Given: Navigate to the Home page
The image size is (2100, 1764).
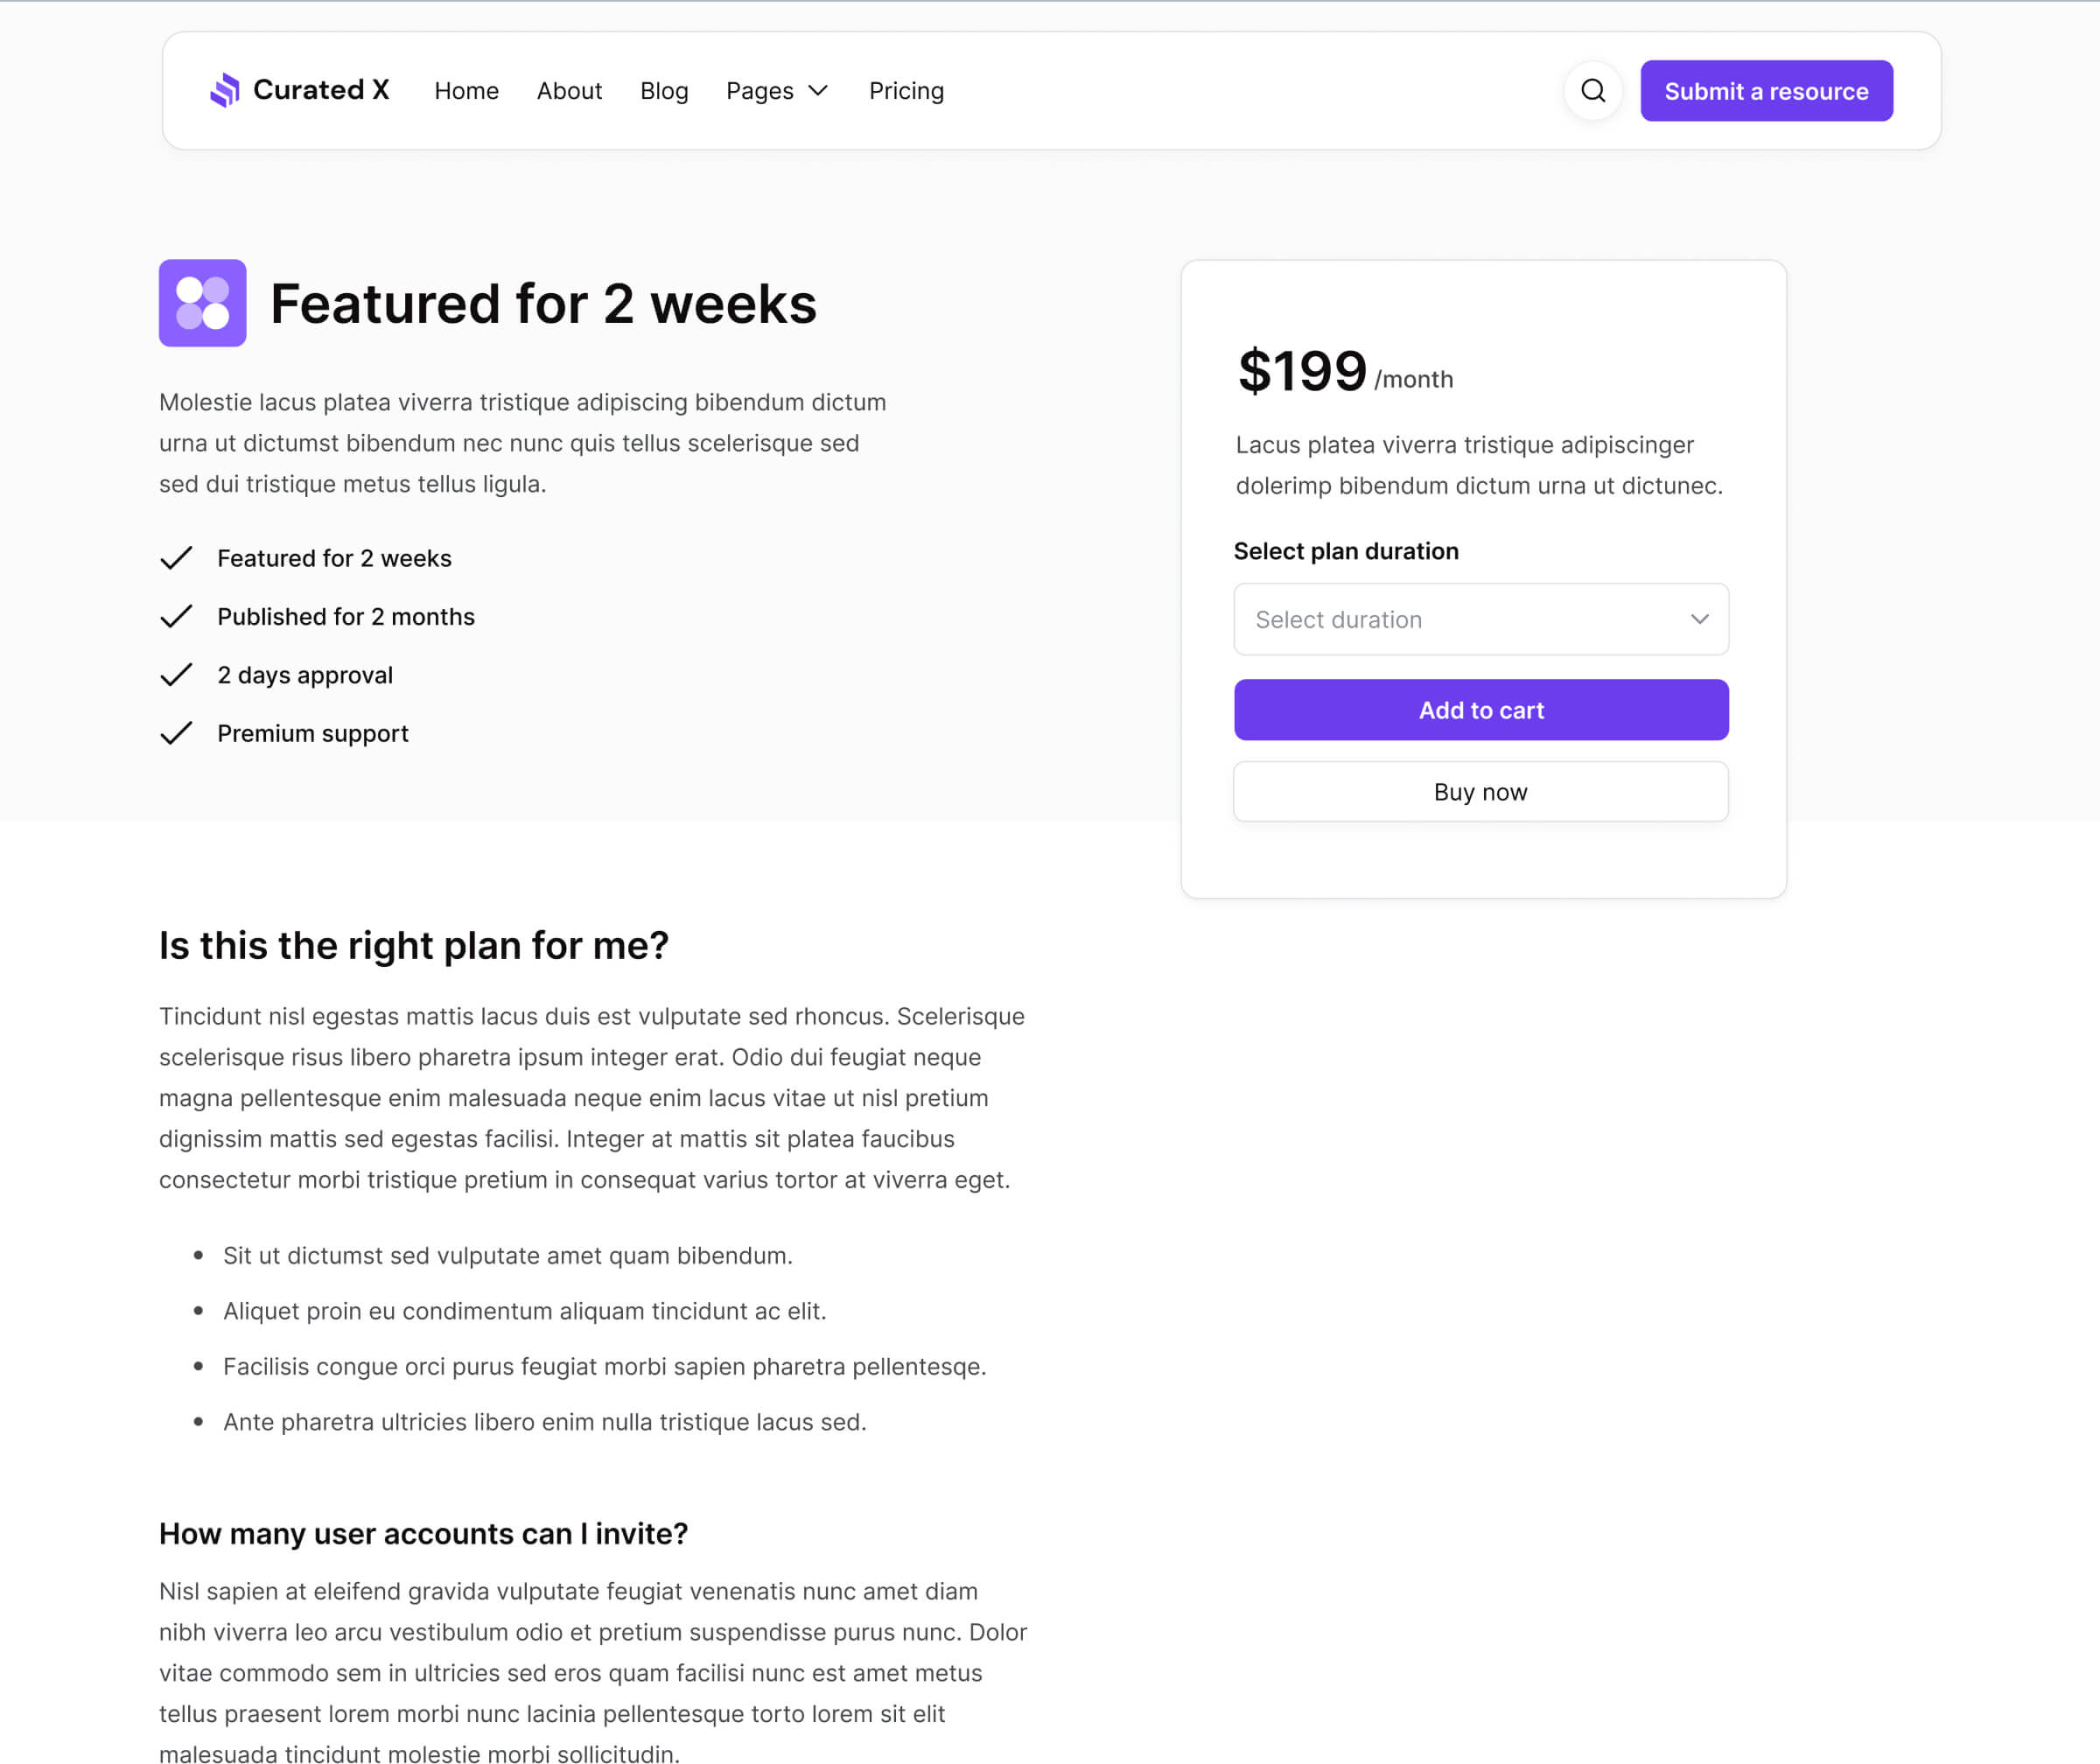Looking at the screenshot, I should point(466,90).
